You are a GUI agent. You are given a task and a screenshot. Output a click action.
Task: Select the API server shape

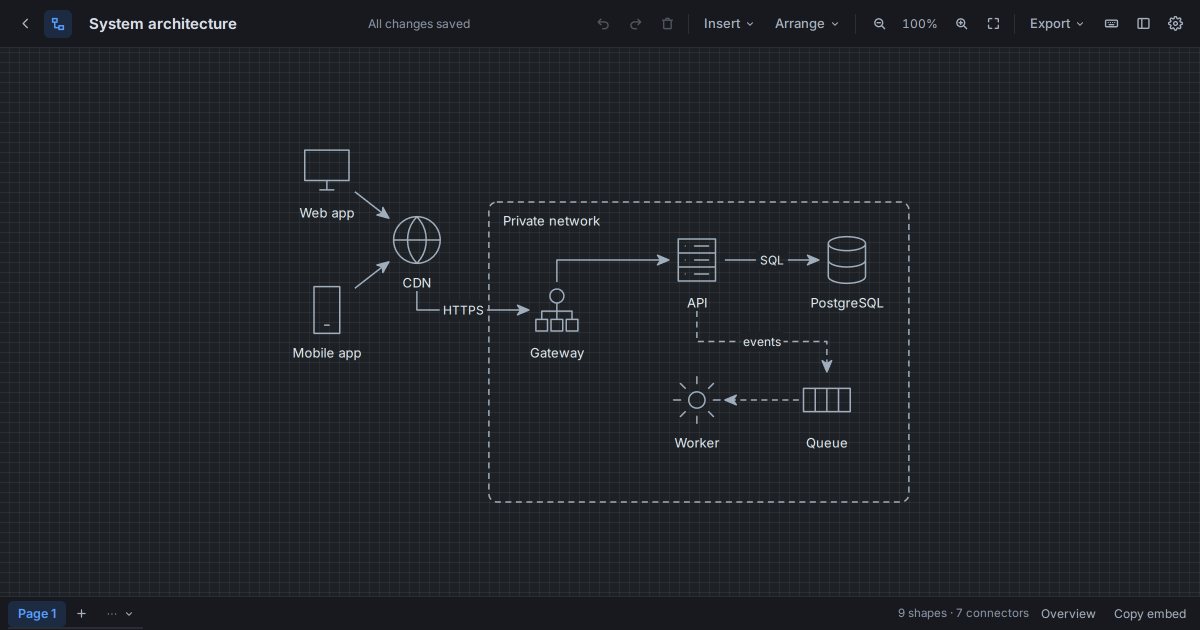tap(697, 260)
